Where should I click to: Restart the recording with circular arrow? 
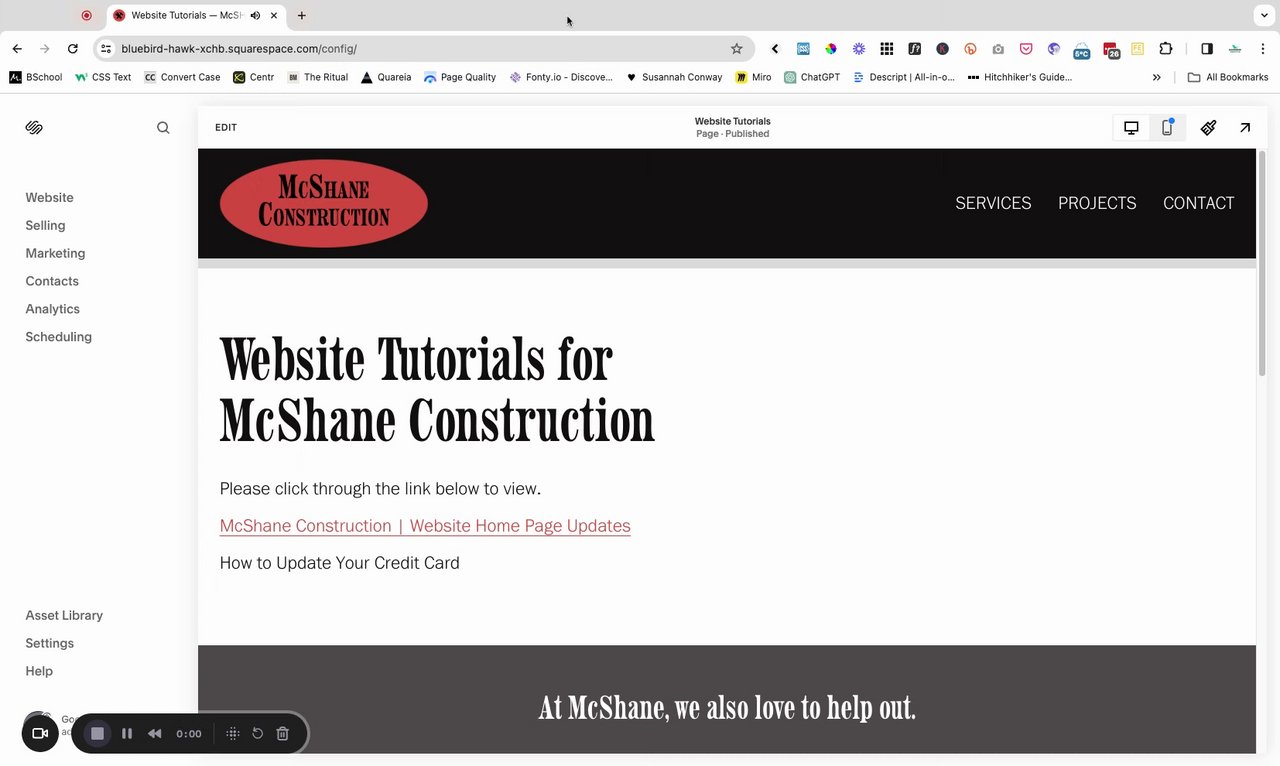257,733
